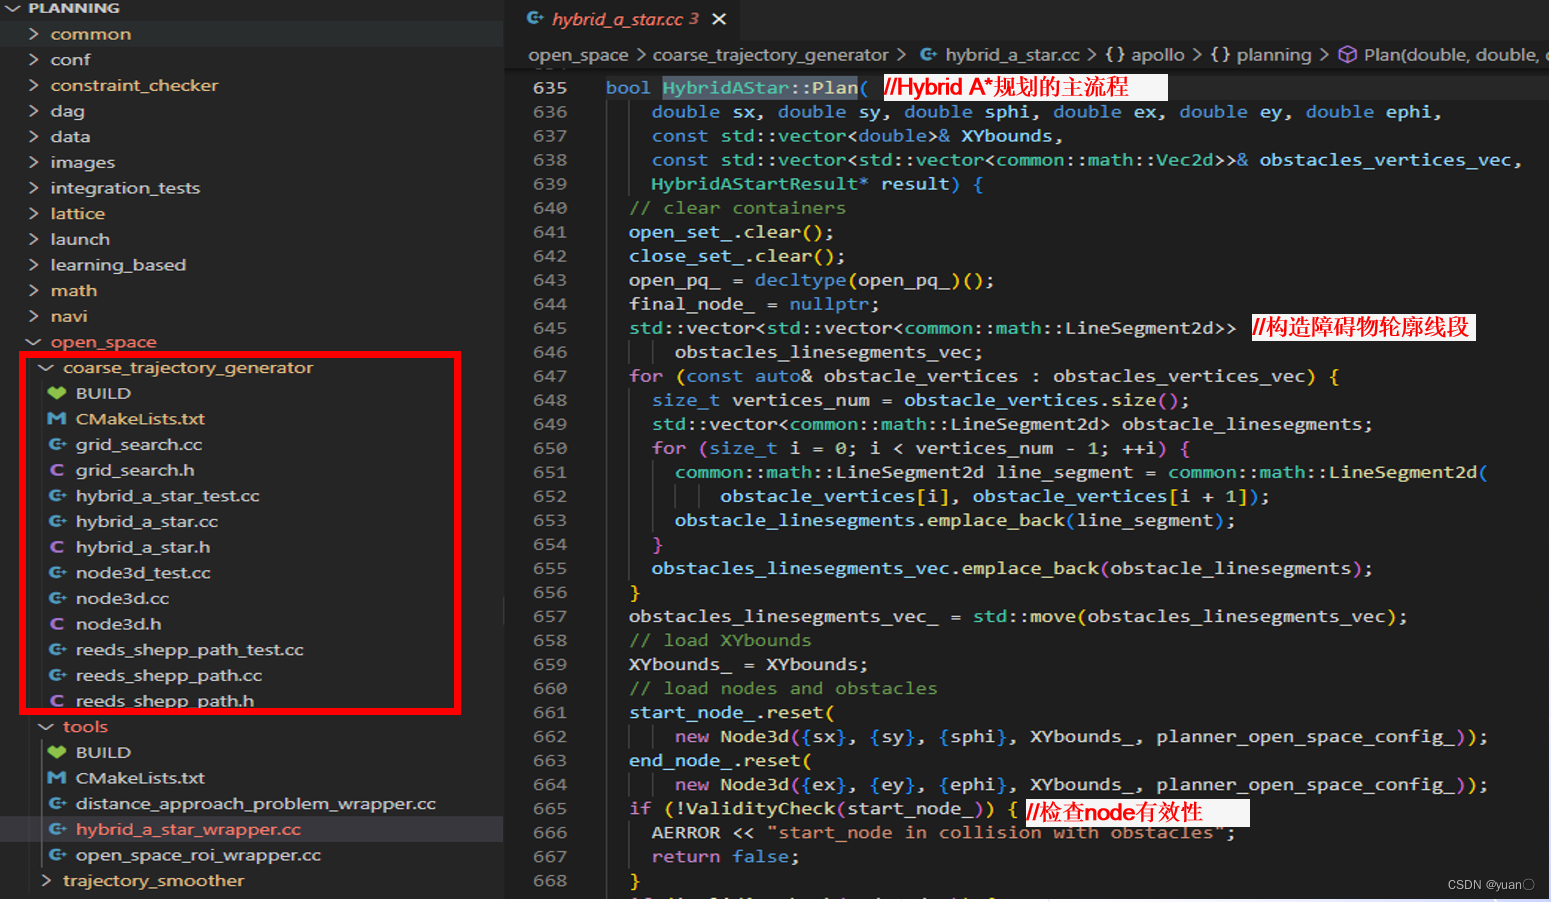Click the icon beside reeds_shepp_path_test.cc
This screenshot has width=1551, height=902.
point(57,650)
